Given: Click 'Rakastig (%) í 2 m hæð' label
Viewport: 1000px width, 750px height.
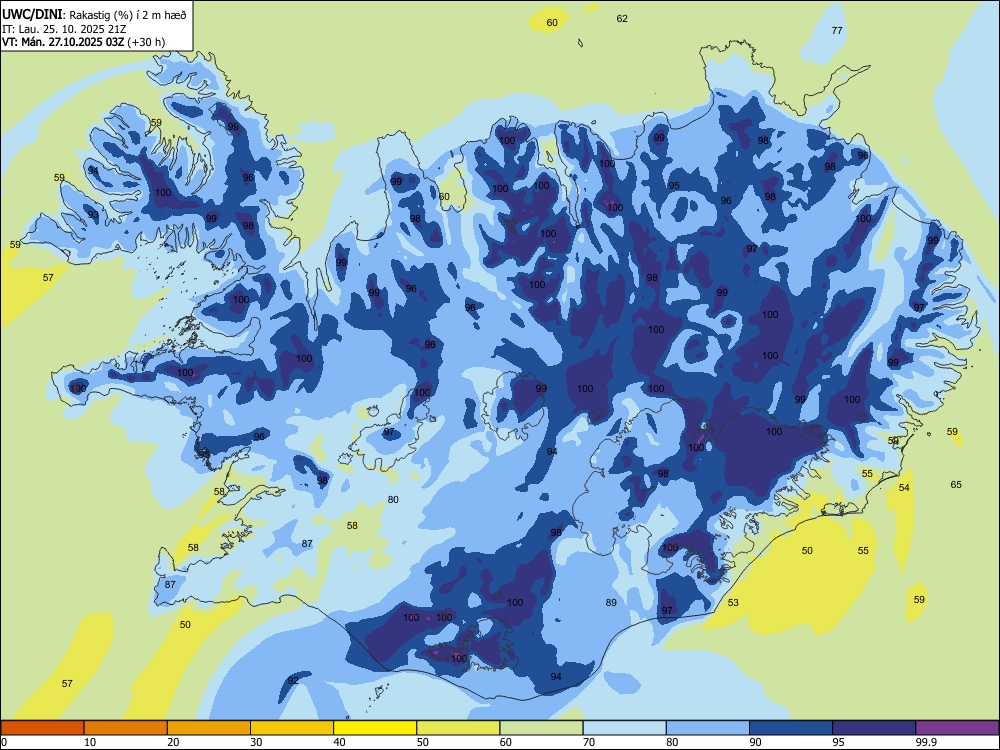Looking at the screenshot, I should [128, 15].
